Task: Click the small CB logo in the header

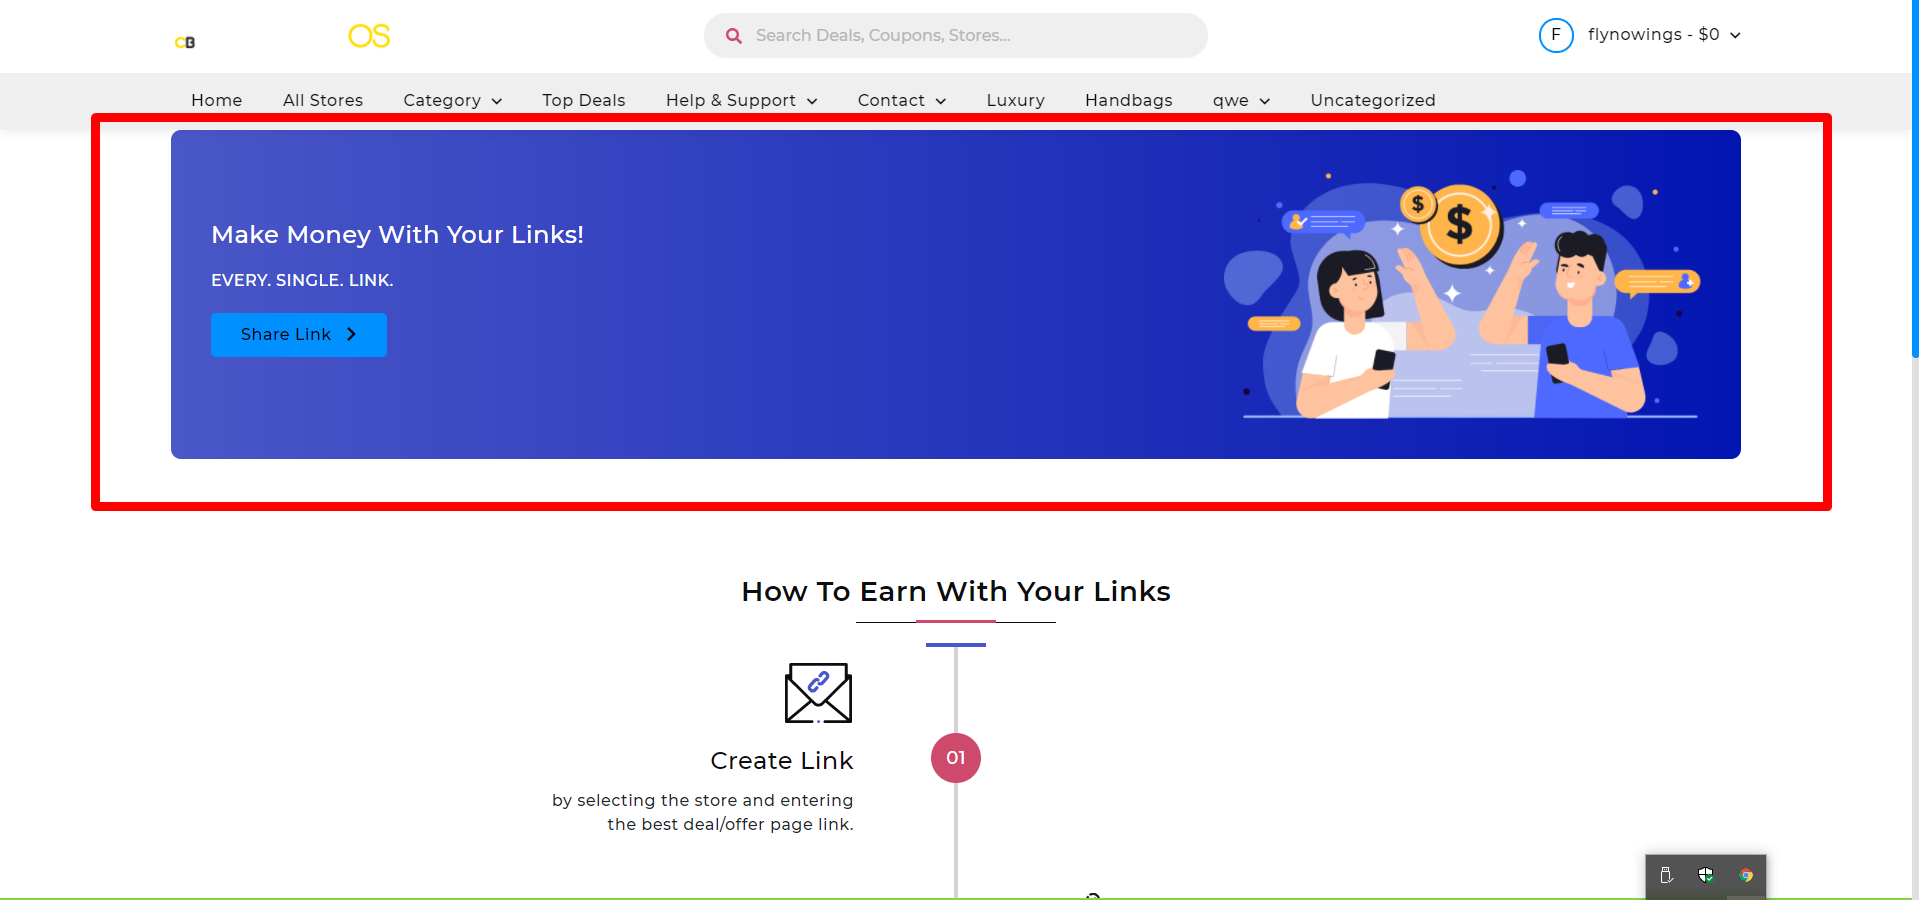Action: 185,42
